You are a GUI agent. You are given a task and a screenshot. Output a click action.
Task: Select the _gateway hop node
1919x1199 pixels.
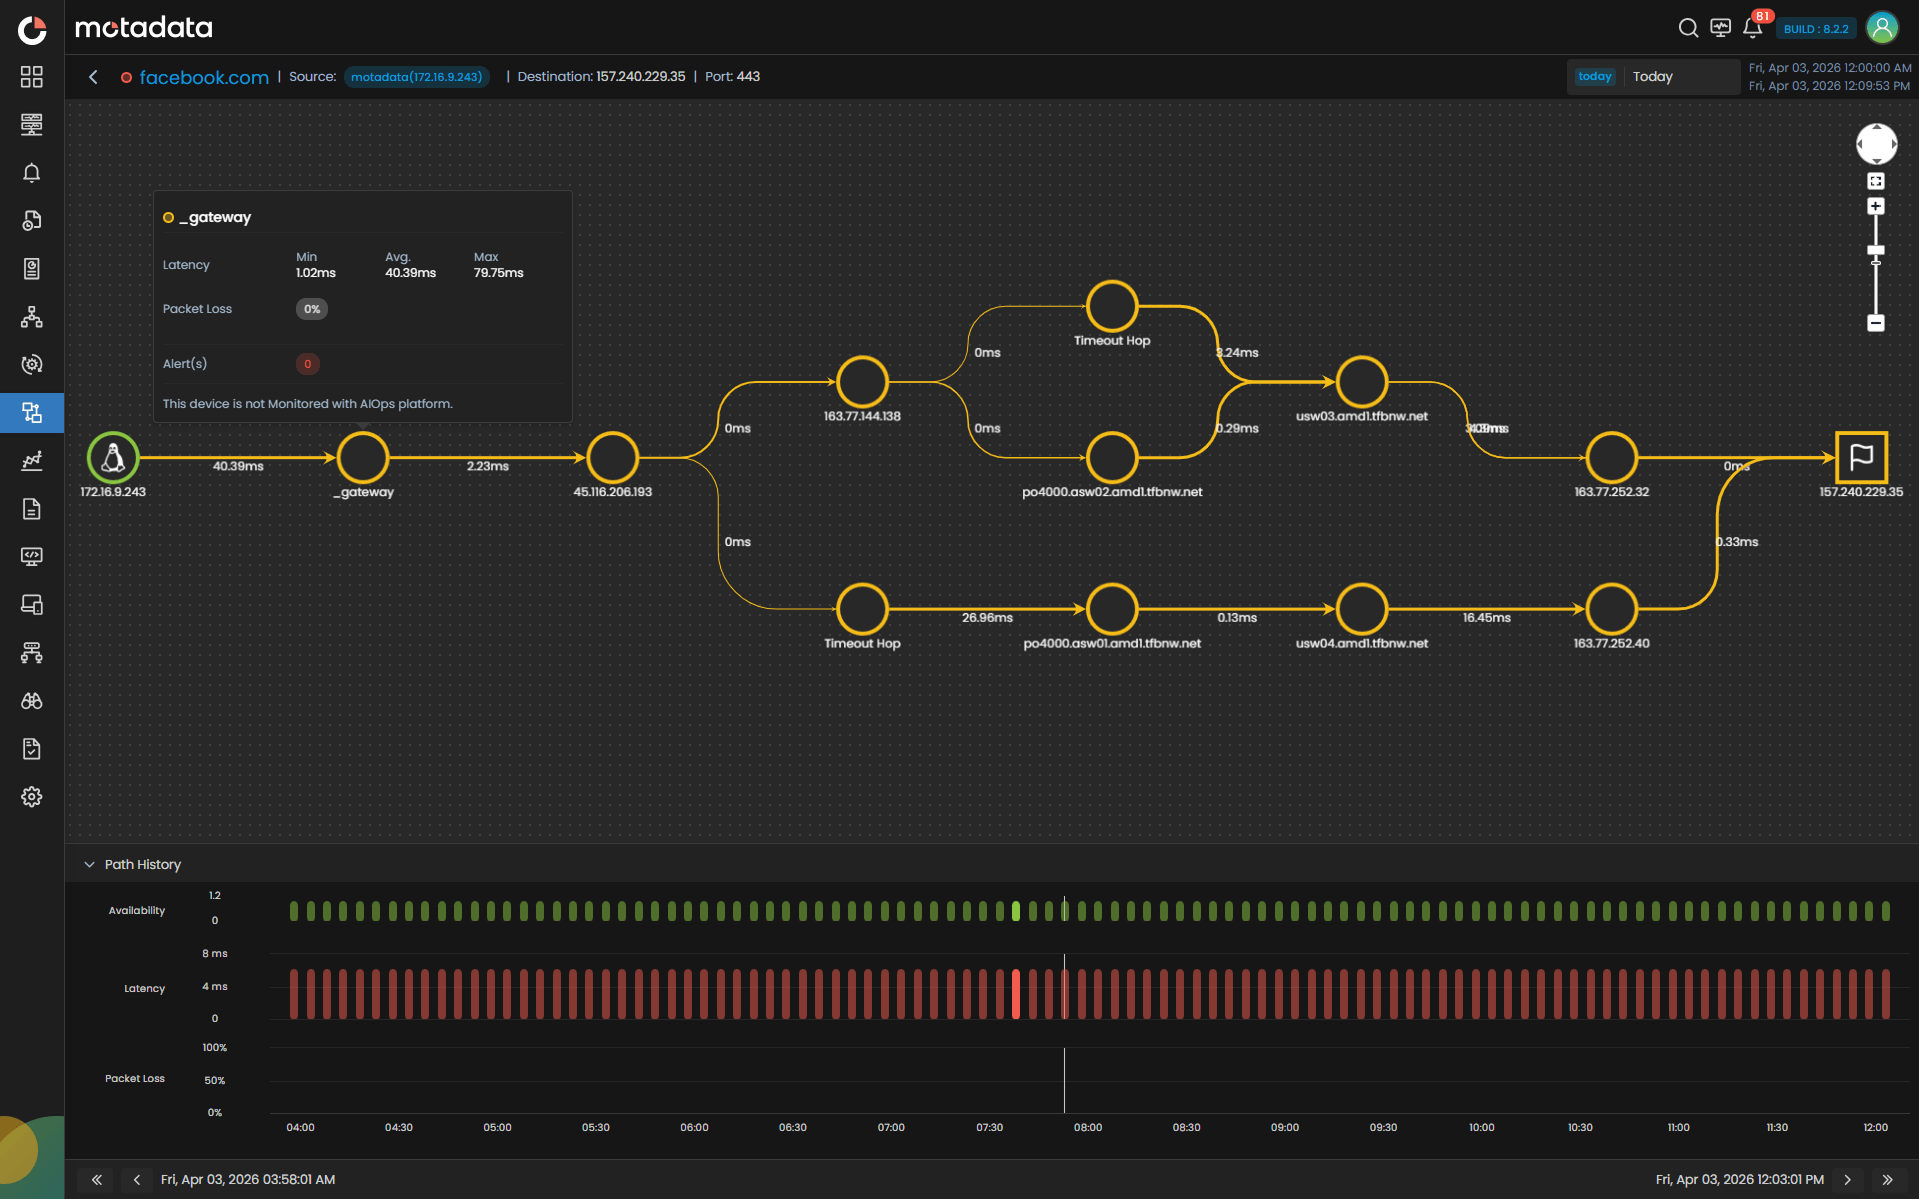363,458
